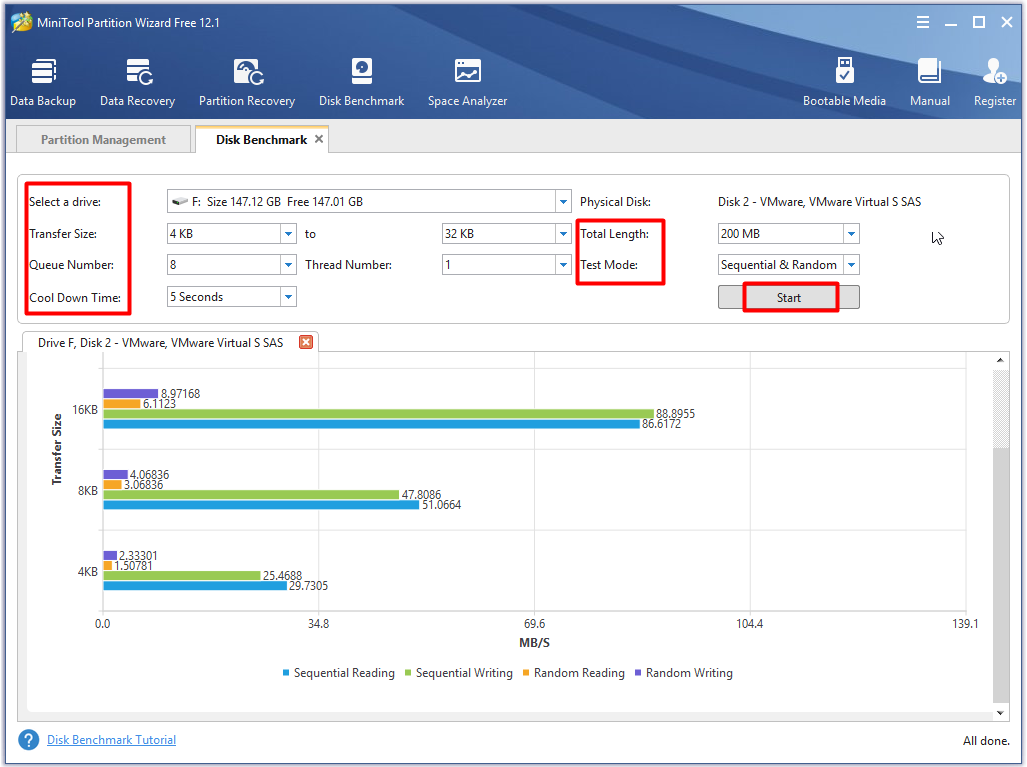Open the Disk Benchmark Tutorial link
This screenshot has width=1027, height=767.
(x=111, y=740)
